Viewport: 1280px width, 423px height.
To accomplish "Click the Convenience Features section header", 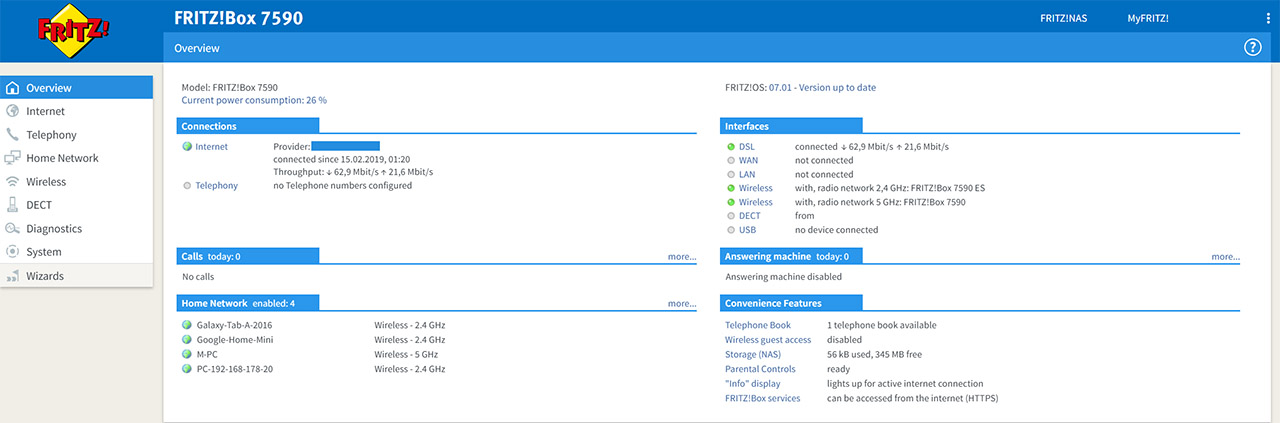I will [x=791, y=303].
